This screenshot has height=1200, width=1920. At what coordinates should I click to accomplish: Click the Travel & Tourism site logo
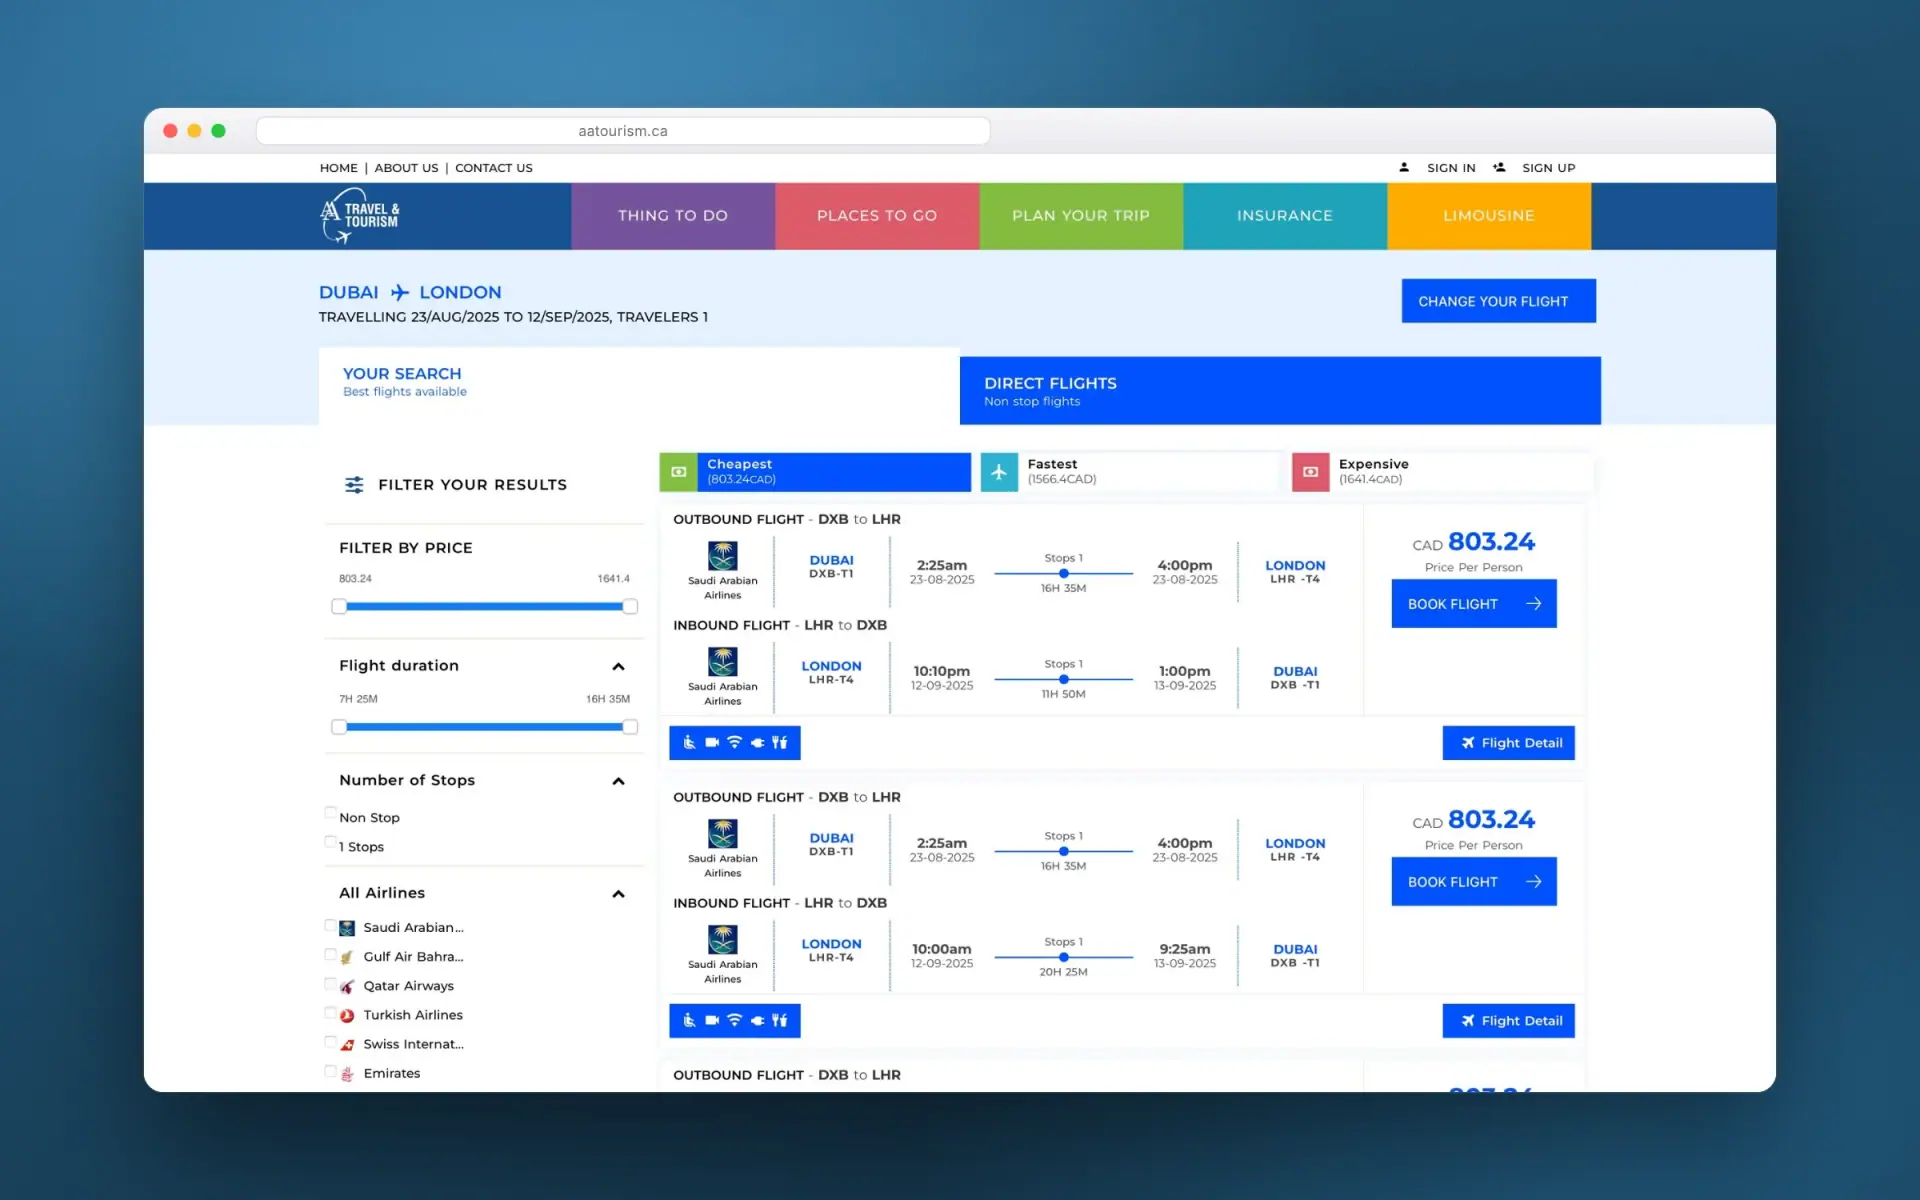(359, 216)
